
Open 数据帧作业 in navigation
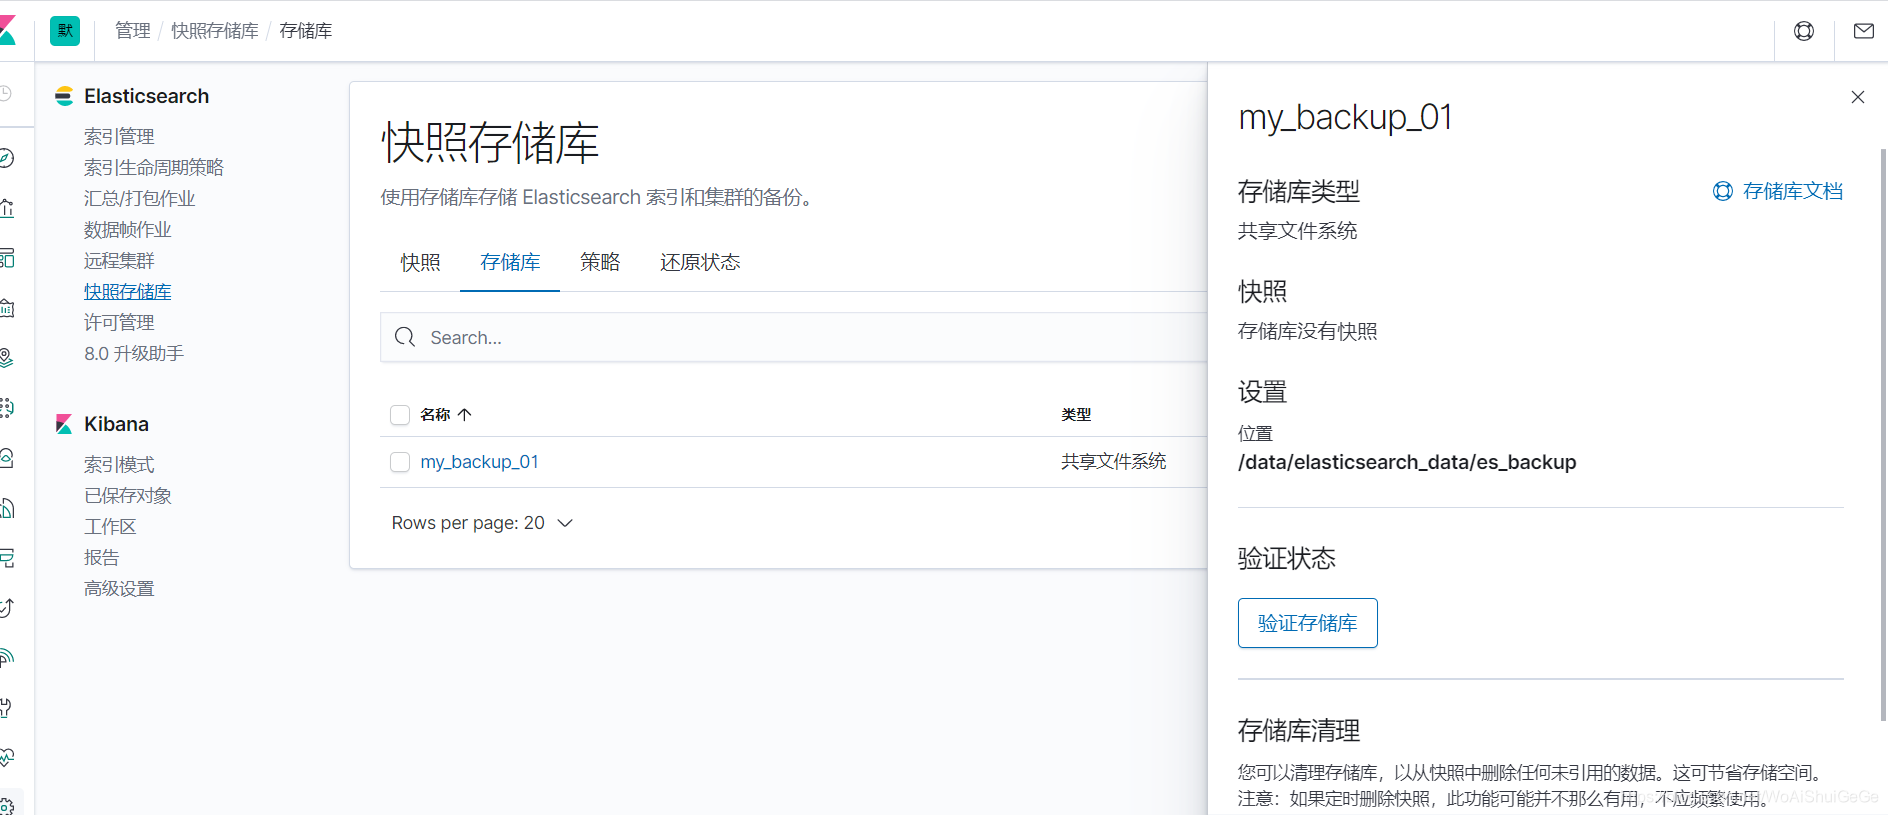pos(128,229)
